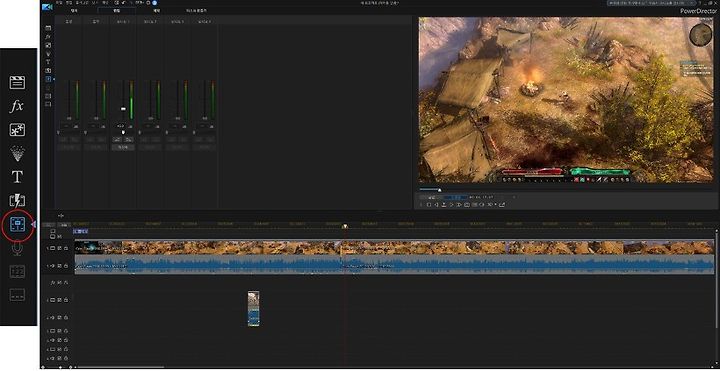Screen dimensions: 720x371
Task: Click the undo arrow in the top toolbar
Action: (x=124, y=3)
